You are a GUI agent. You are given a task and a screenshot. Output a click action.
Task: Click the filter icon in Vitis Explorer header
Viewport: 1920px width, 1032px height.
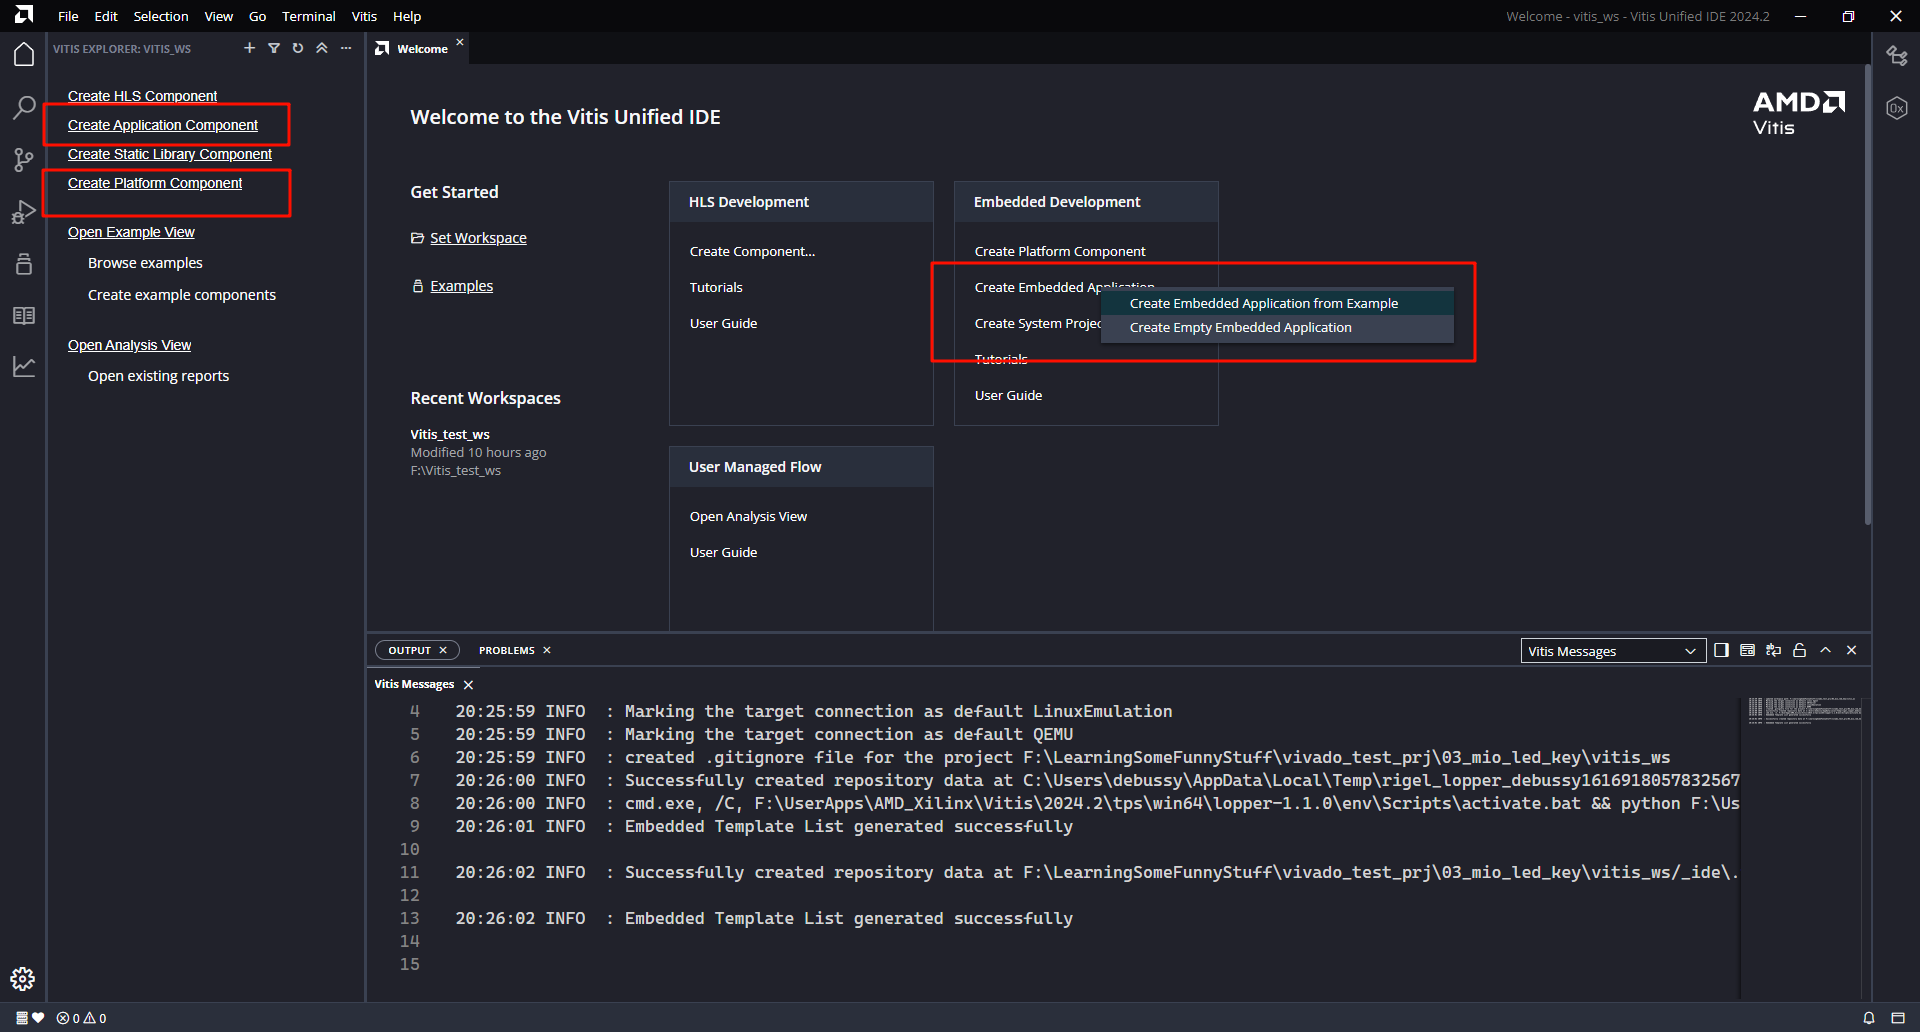274,48
